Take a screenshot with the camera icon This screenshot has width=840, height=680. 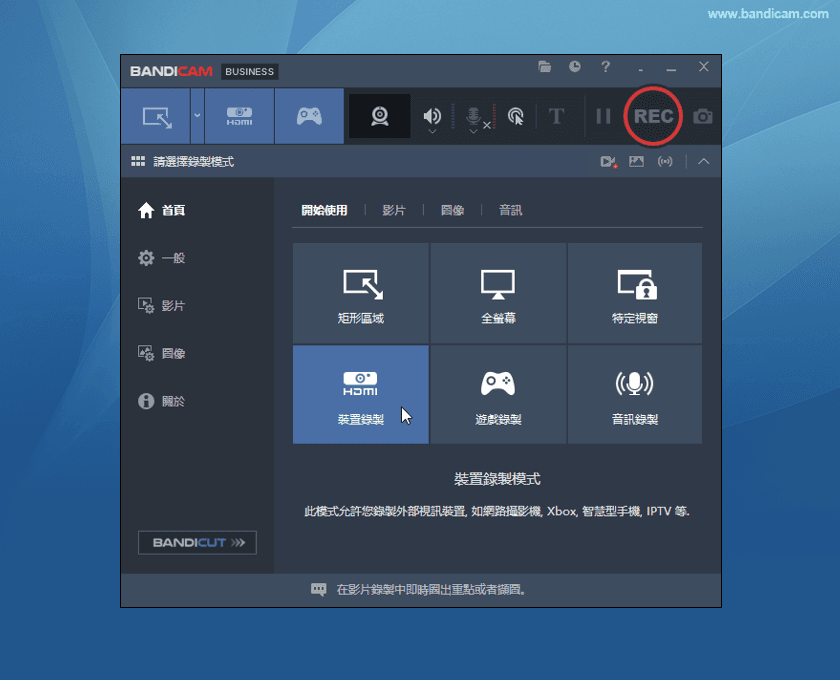click(703, 116)
